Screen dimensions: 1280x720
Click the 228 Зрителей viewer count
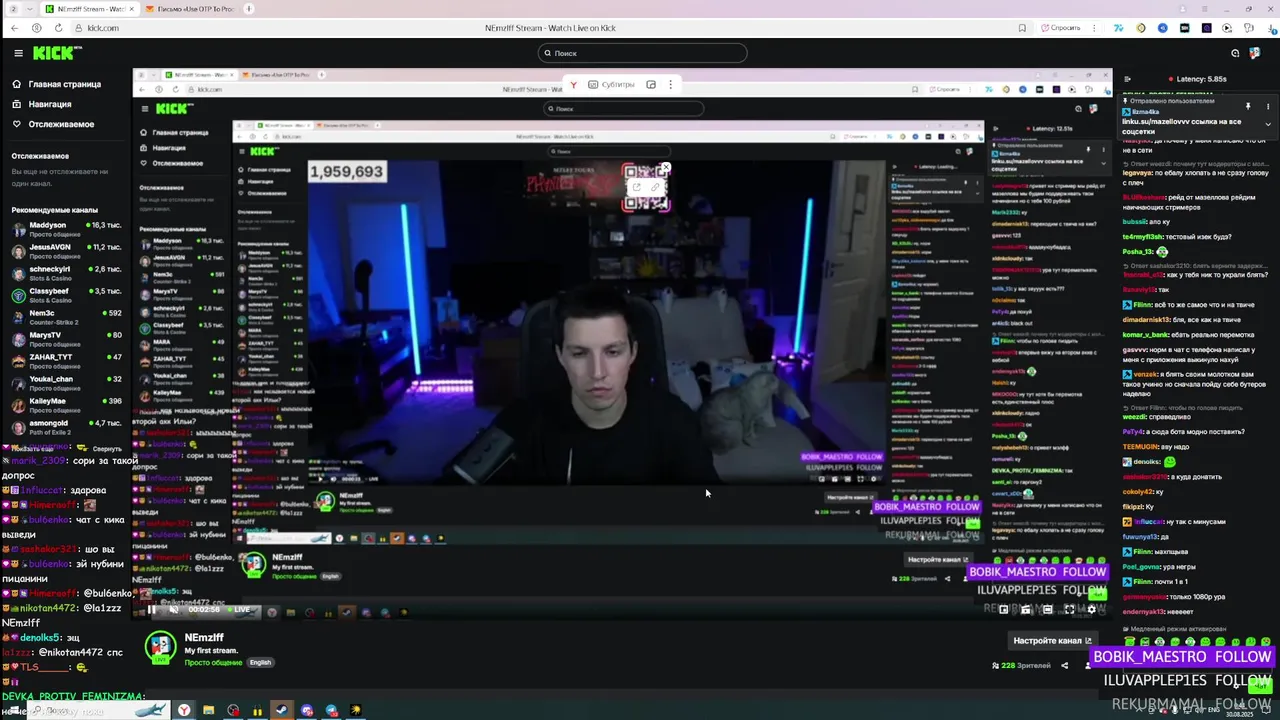coord(1021,666)
